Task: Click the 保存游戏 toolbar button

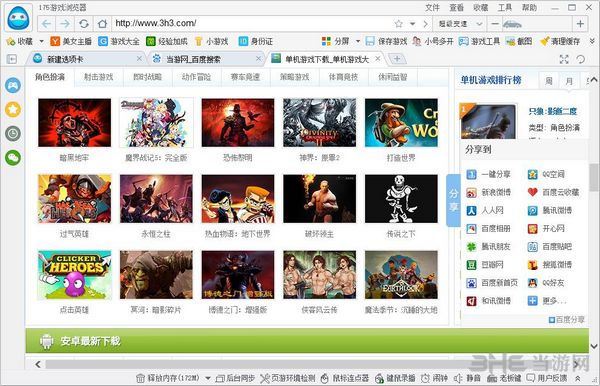Action: pyautogui.click(x=386, y=41)
